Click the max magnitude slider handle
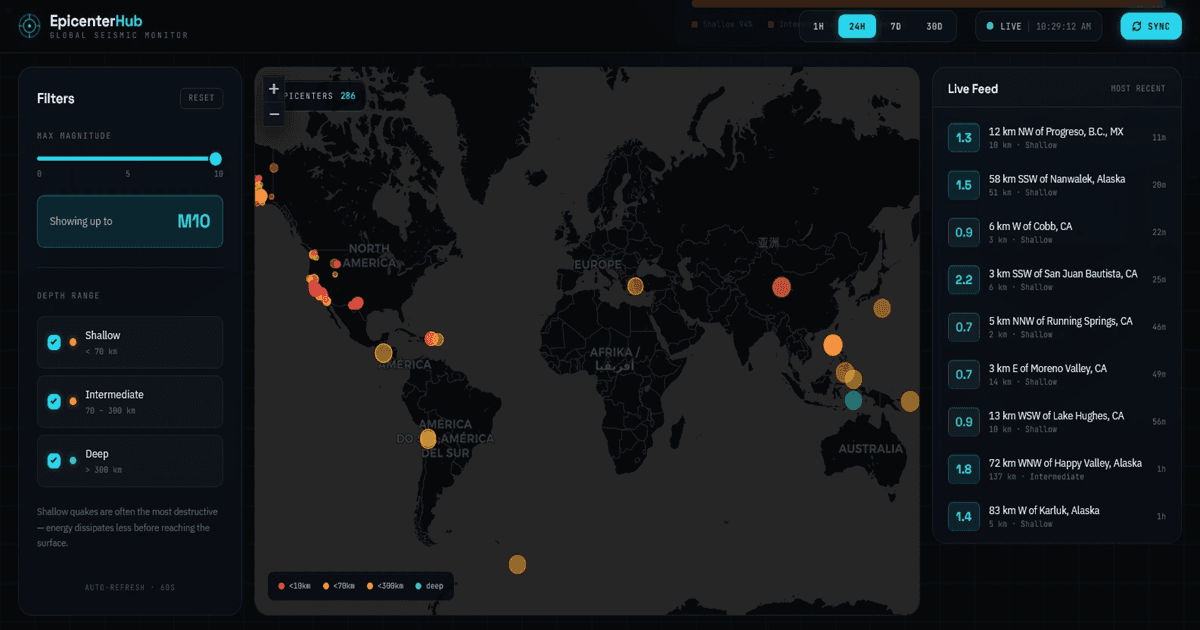This screenshot has width=1200, height=630. [x=215, y=158]
